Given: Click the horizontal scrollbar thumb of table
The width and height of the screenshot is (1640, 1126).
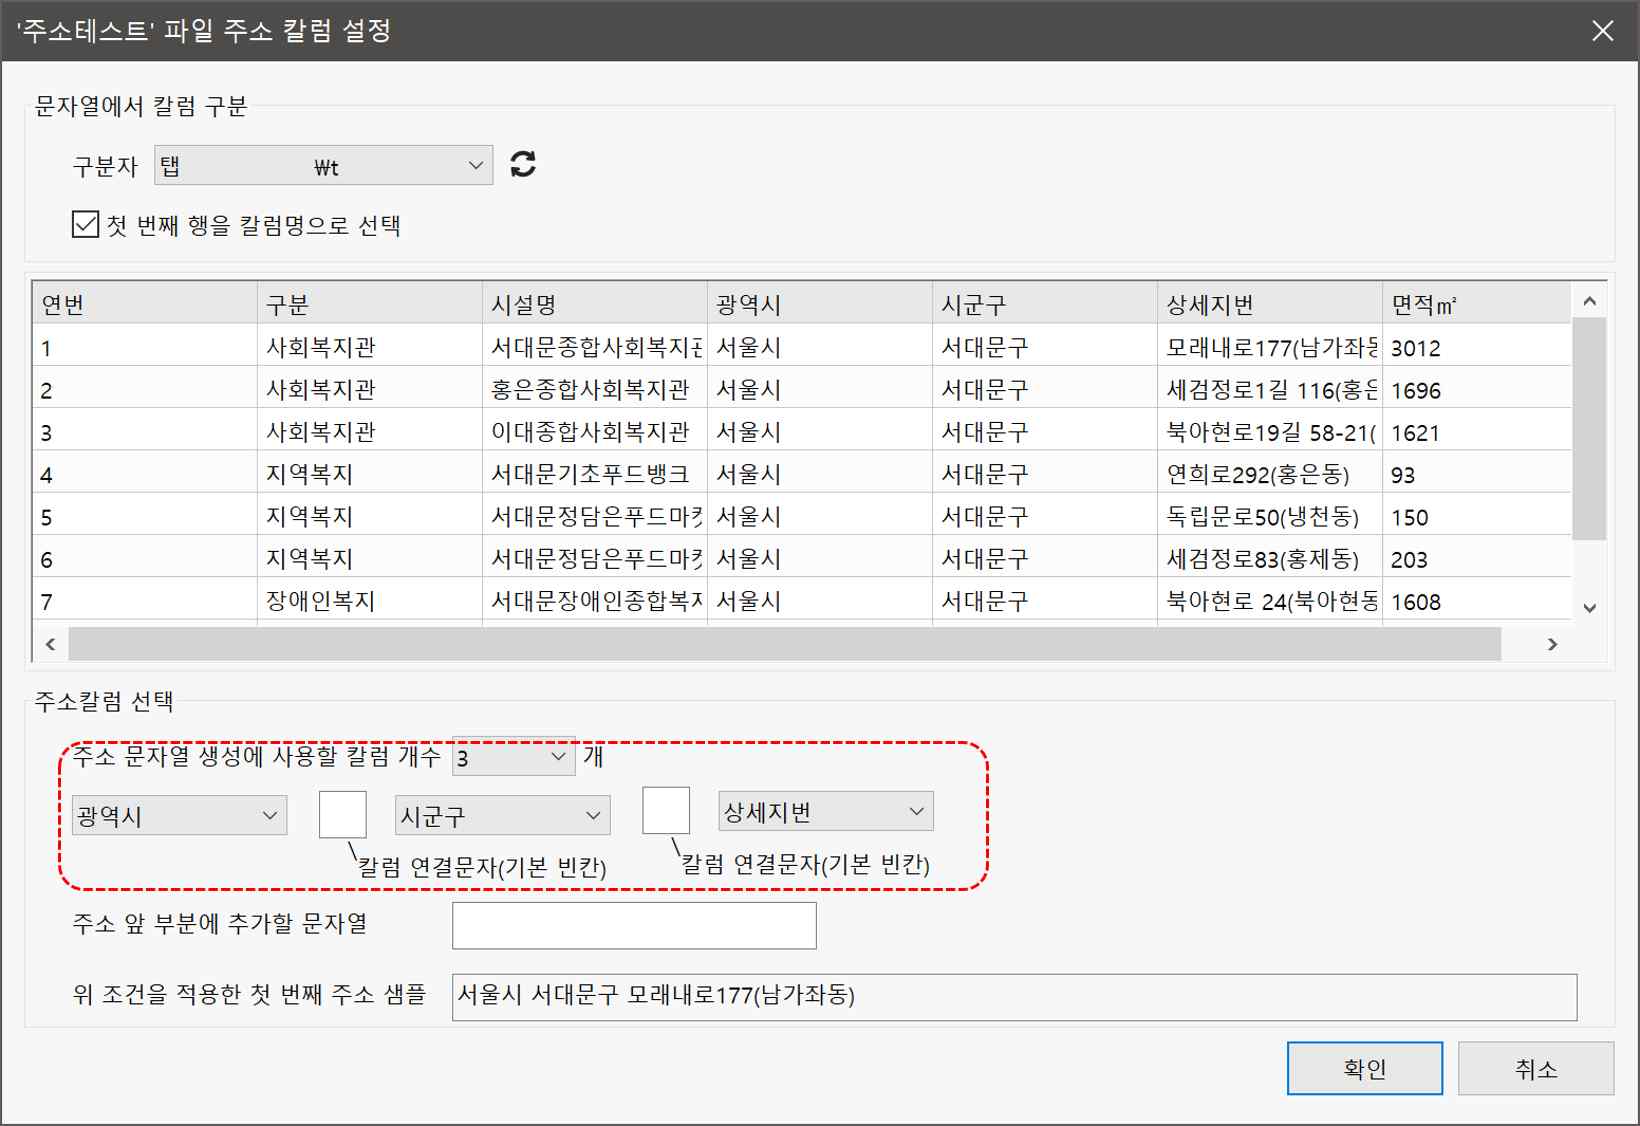Looking at the screenshot, I should [784, 644].
